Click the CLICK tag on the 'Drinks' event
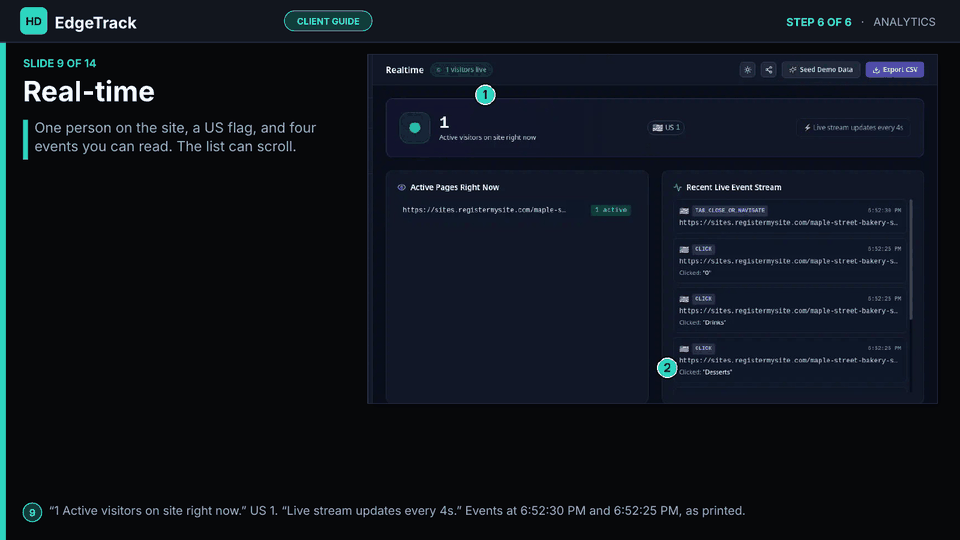Screen dimensions: 960x540 click(703, 299)
